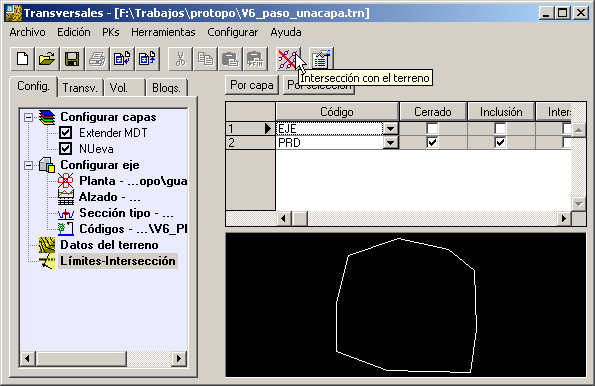
Task: Uncheck Cerrado for the PRD row
Action: tap(432, 143)
